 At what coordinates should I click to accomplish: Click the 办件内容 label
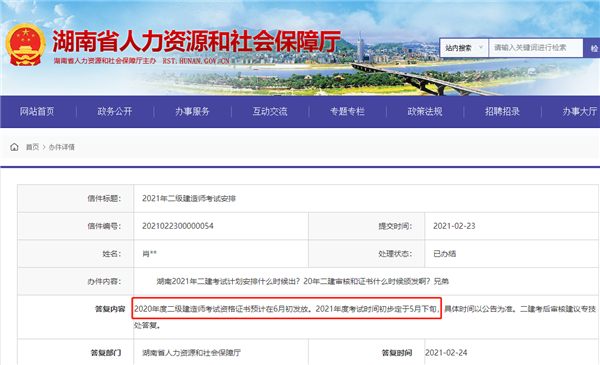coord(104,282)
